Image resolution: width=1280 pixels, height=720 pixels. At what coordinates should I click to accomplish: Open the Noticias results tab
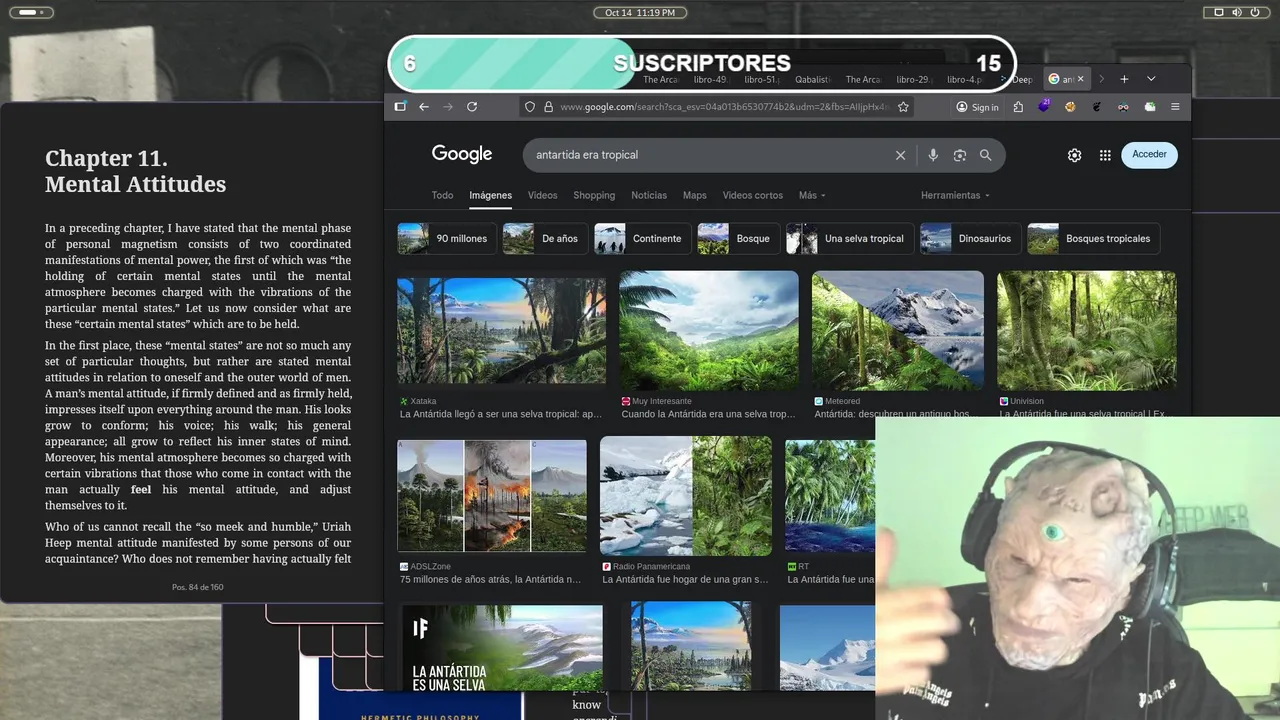[649, 195]
